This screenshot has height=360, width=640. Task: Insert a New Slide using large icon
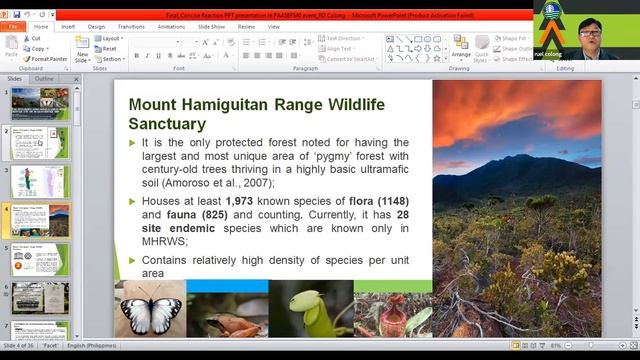tap(82, 43)
